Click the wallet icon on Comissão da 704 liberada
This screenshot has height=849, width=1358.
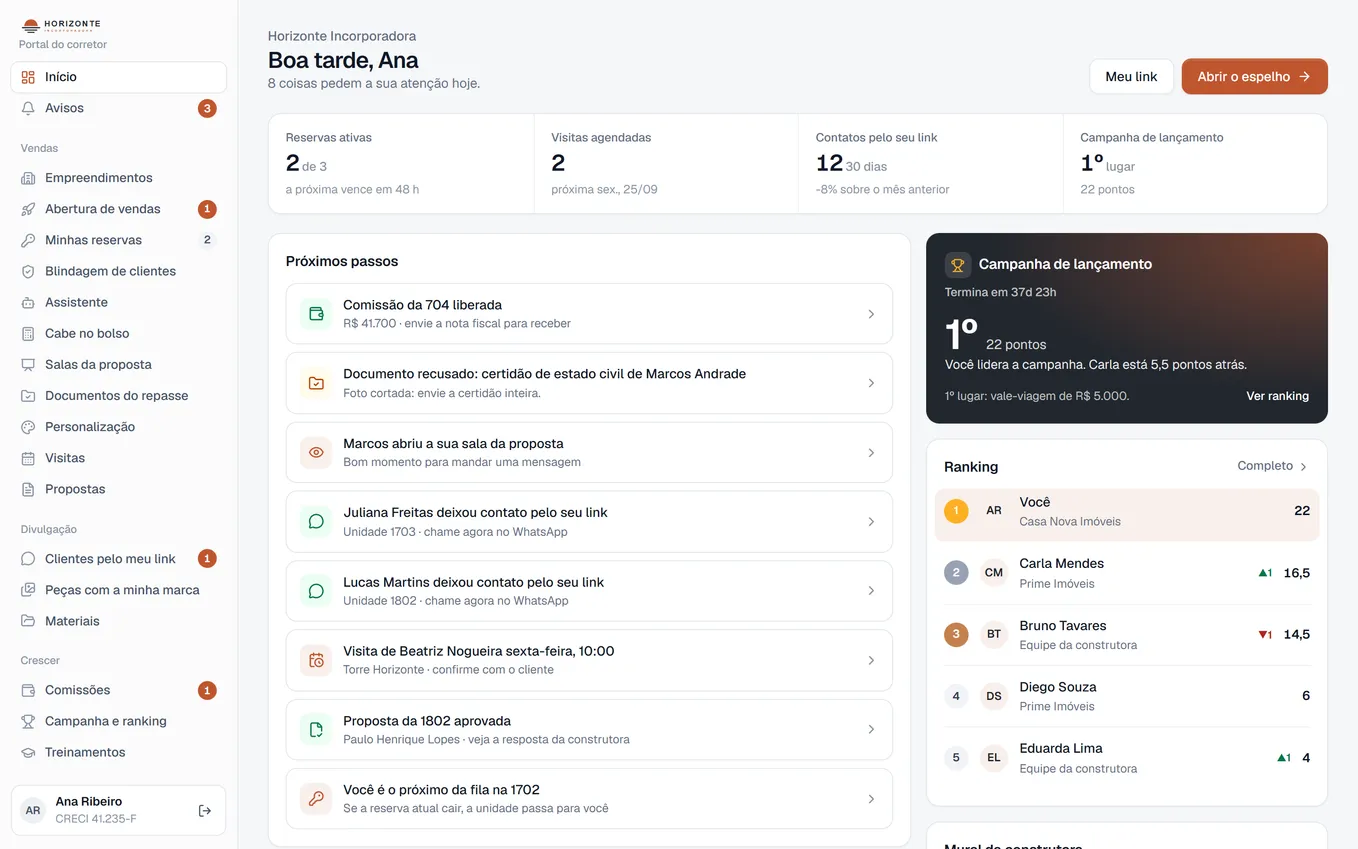pos(316,314)
